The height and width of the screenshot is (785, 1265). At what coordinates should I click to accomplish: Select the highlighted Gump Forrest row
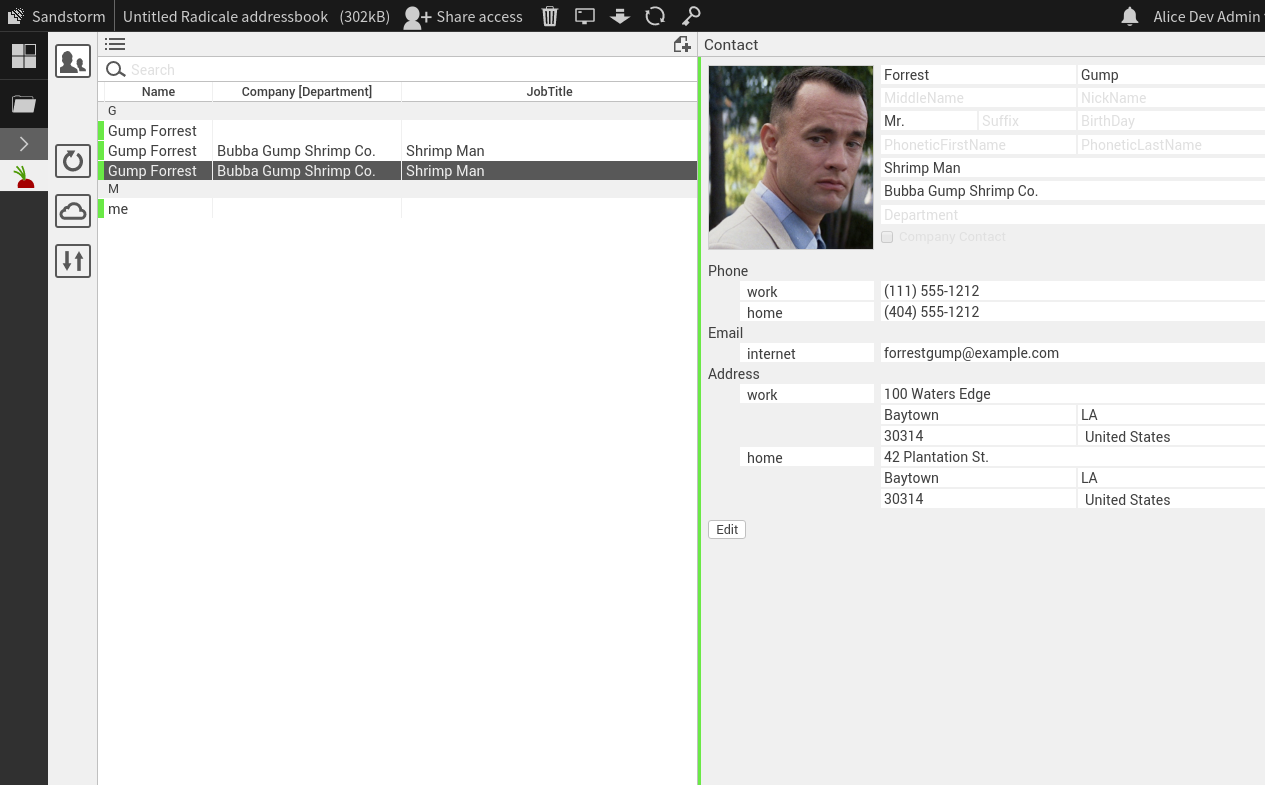coord(400,171)
